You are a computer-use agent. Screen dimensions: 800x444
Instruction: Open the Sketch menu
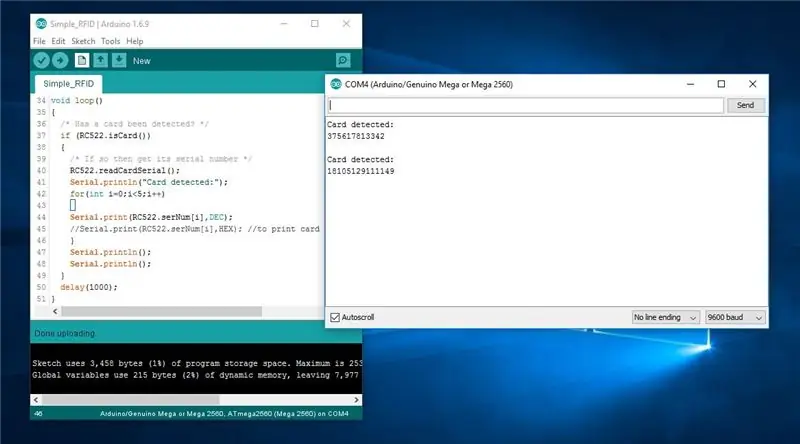[83, 41]
